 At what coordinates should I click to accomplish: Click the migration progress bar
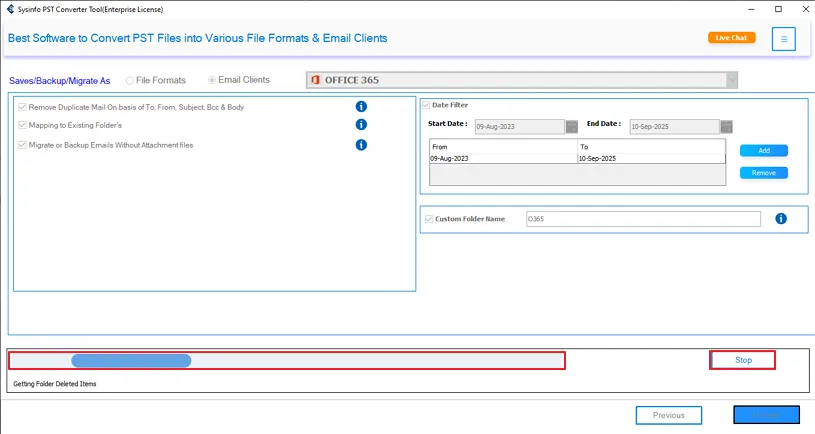(287, 361)
